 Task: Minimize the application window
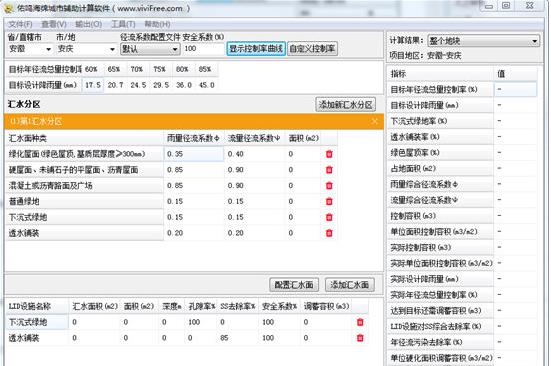point(489,6)
